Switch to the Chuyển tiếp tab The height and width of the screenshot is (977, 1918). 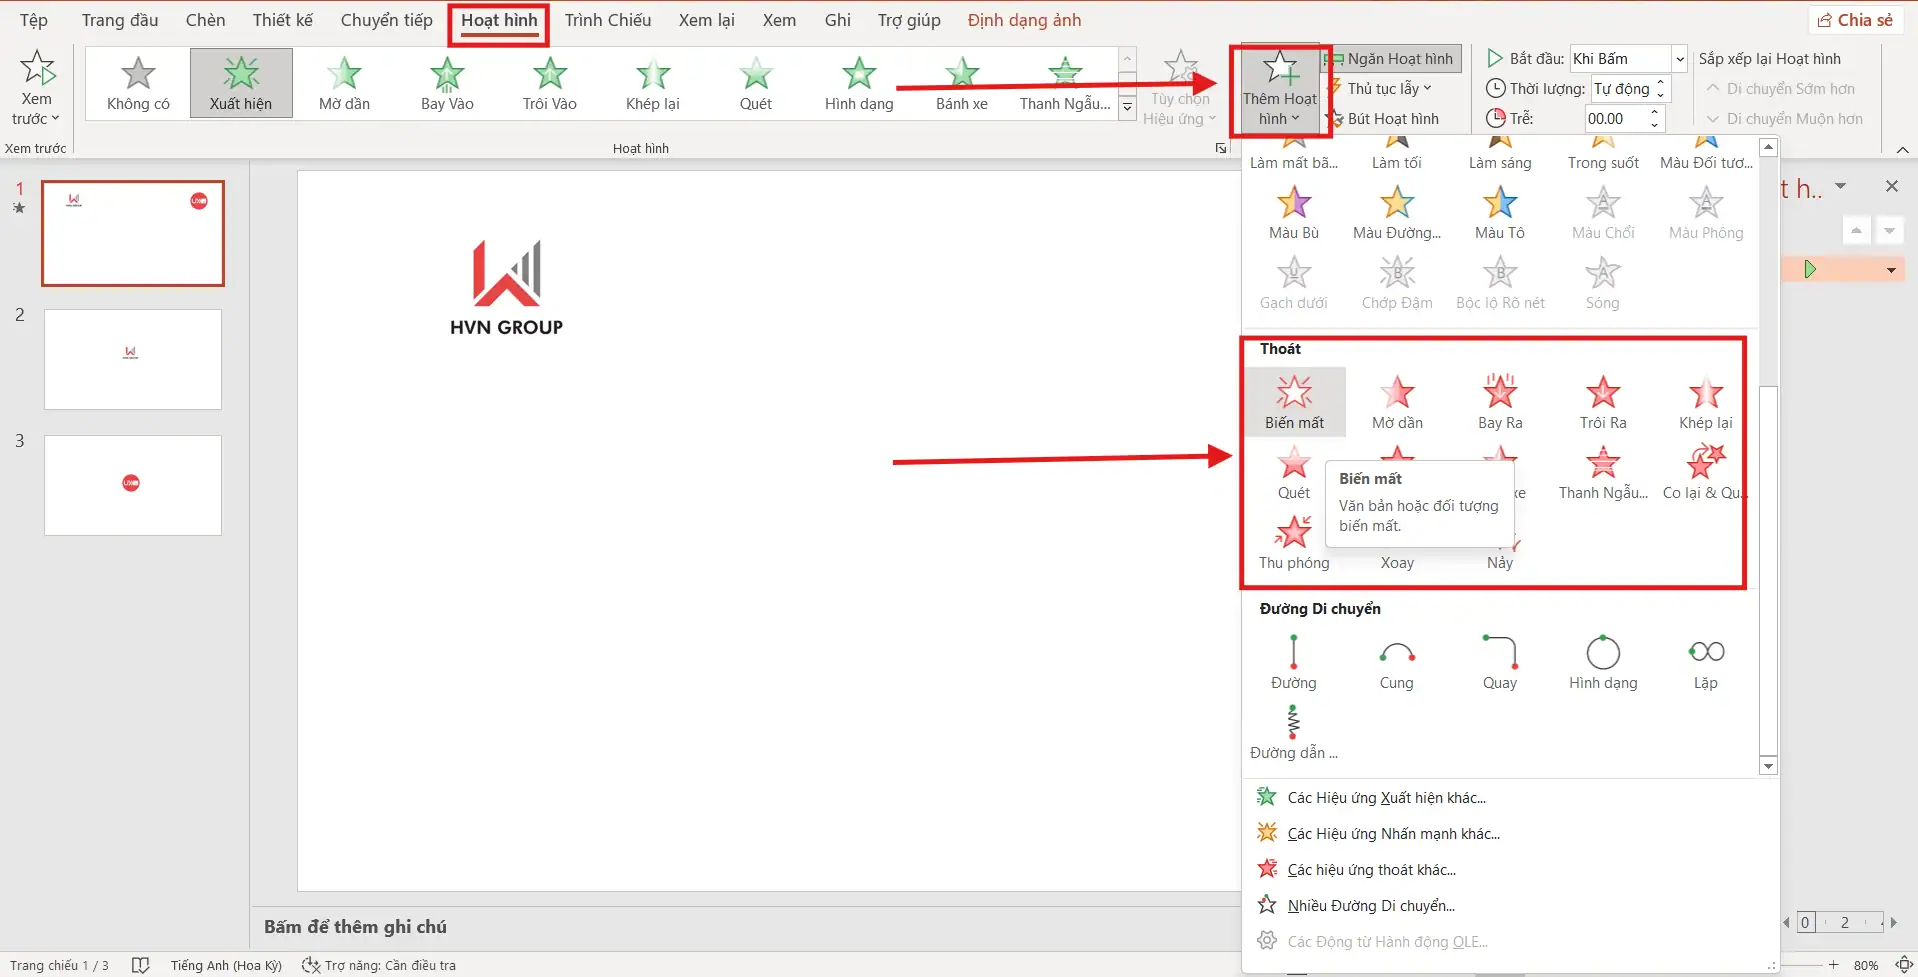point(386,20)
